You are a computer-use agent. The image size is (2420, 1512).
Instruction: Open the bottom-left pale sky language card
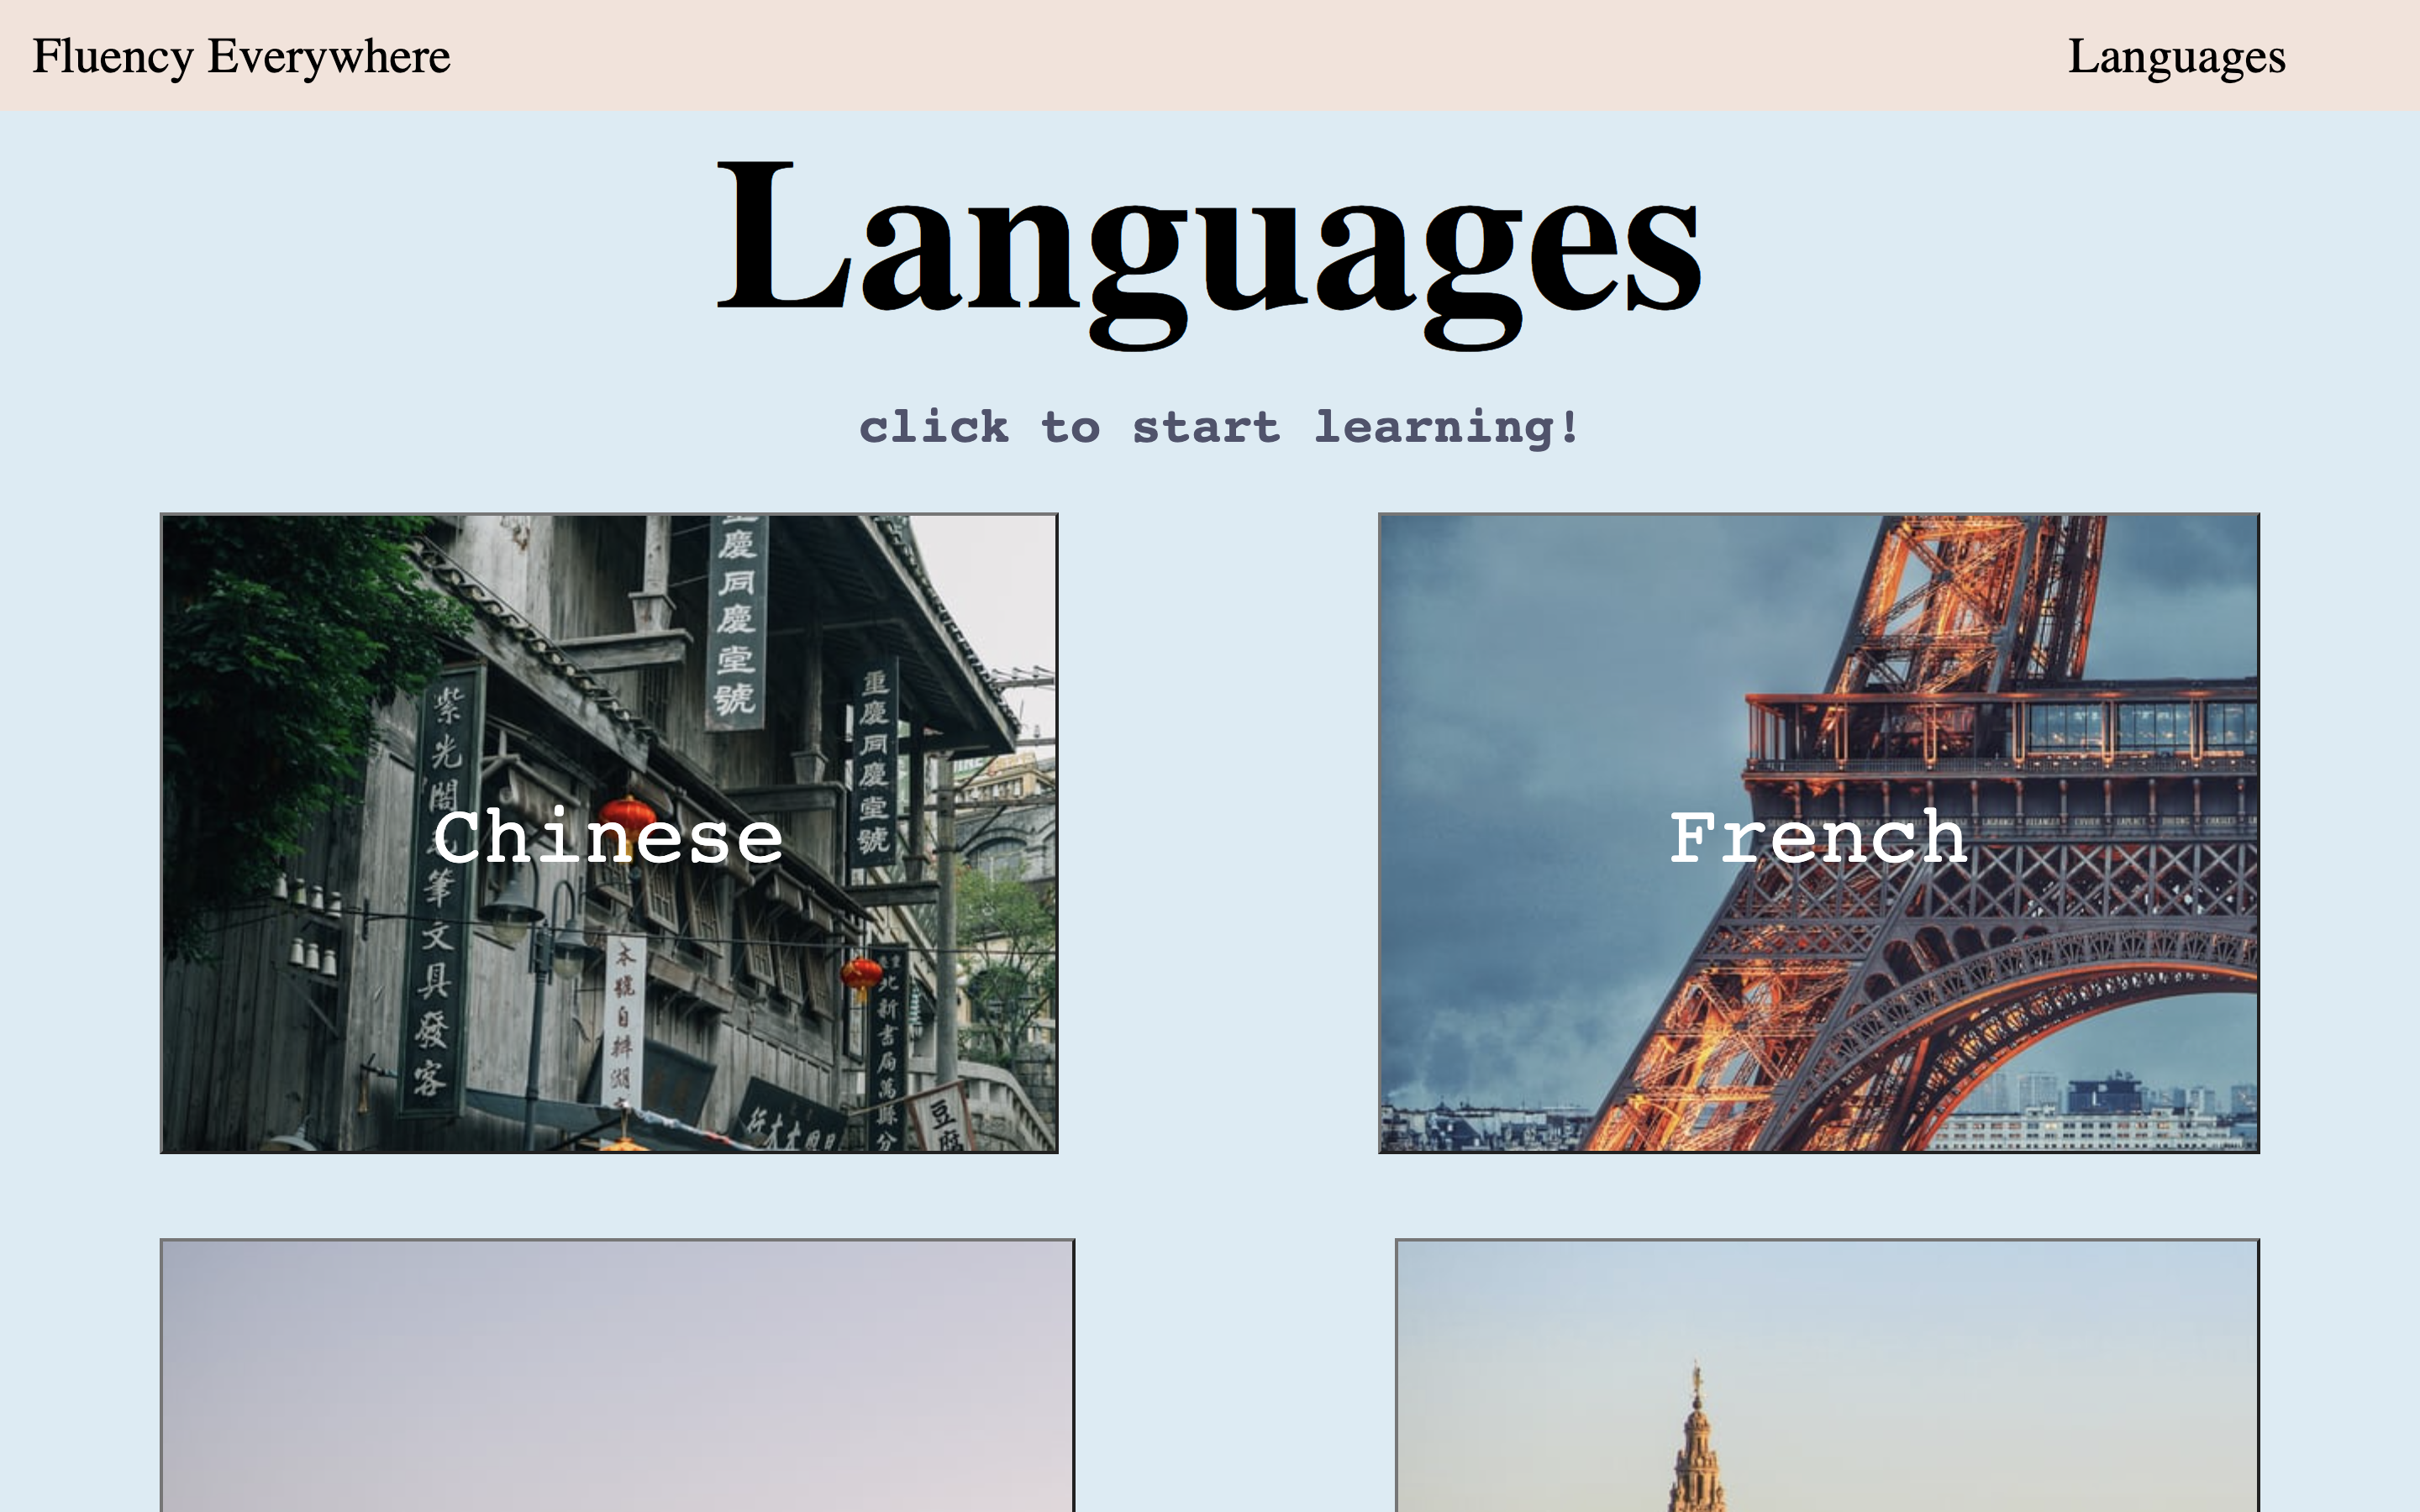[x=616, y=1375]
